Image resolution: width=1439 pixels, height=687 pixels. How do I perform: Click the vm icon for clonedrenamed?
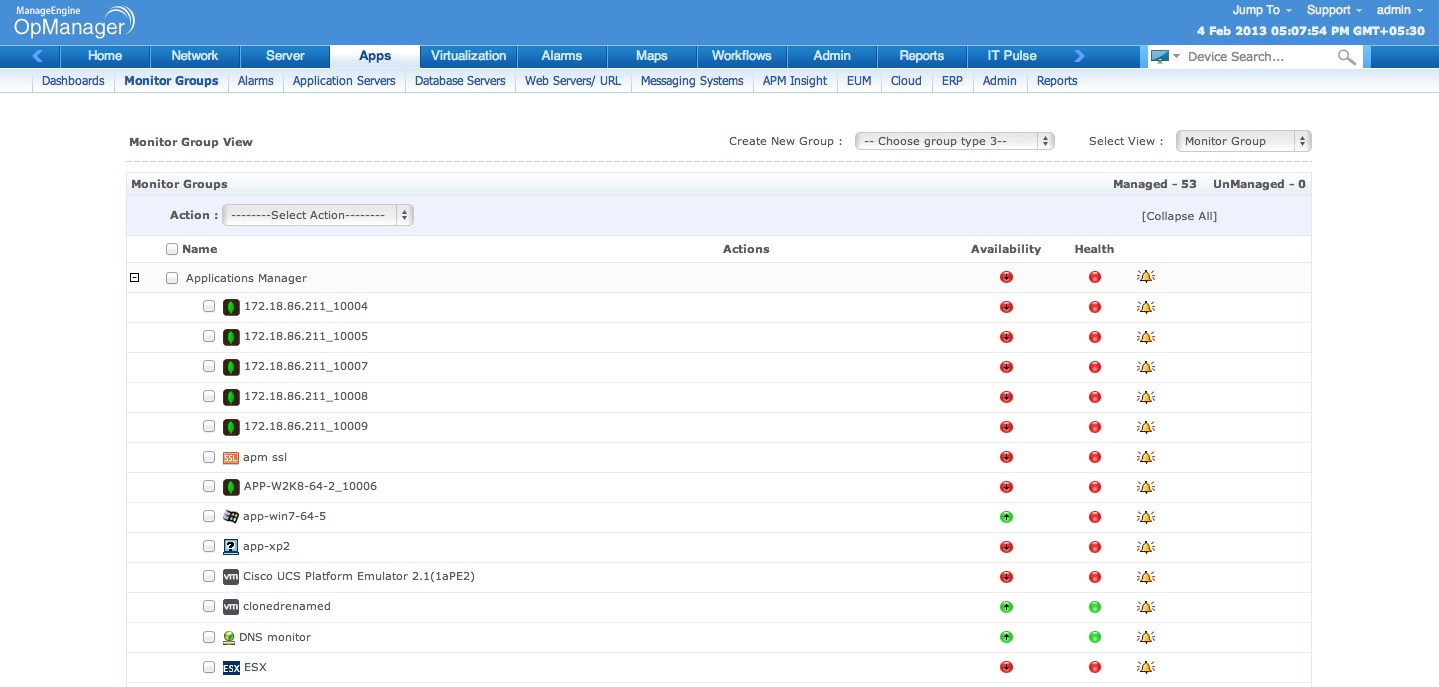point(231,607)
